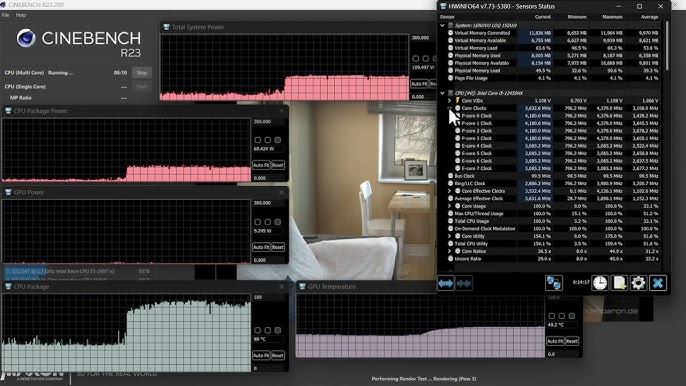Click the HWiNFO sensor list vertical scrollbar
686x386 pixels.
coord(667,46)
